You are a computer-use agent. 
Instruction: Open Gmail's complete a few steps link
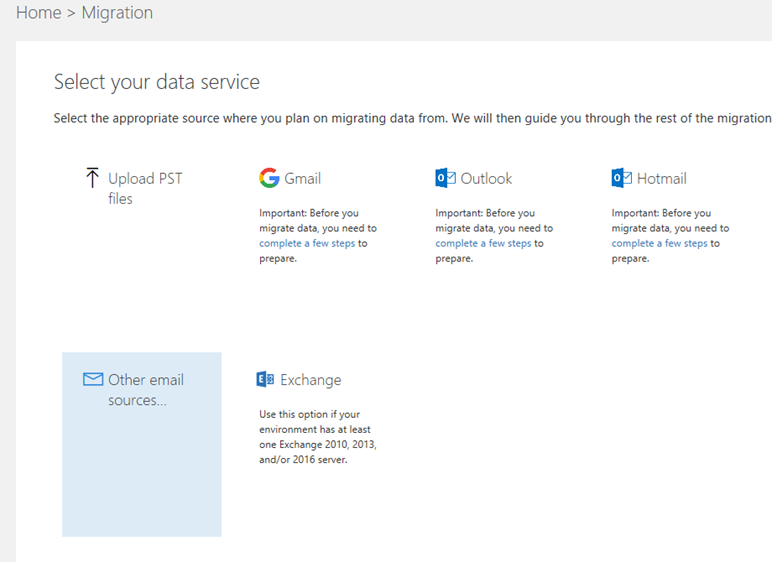coord(307,243)
